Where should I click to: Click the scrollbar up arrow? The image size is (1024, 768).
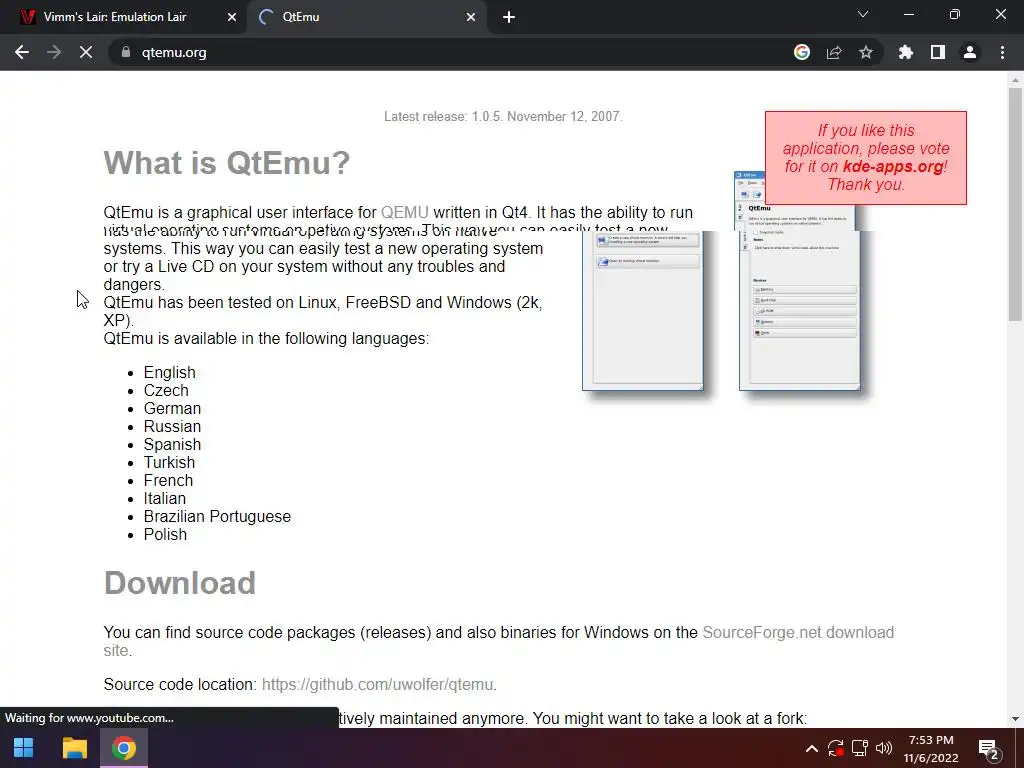point(1015,80)
